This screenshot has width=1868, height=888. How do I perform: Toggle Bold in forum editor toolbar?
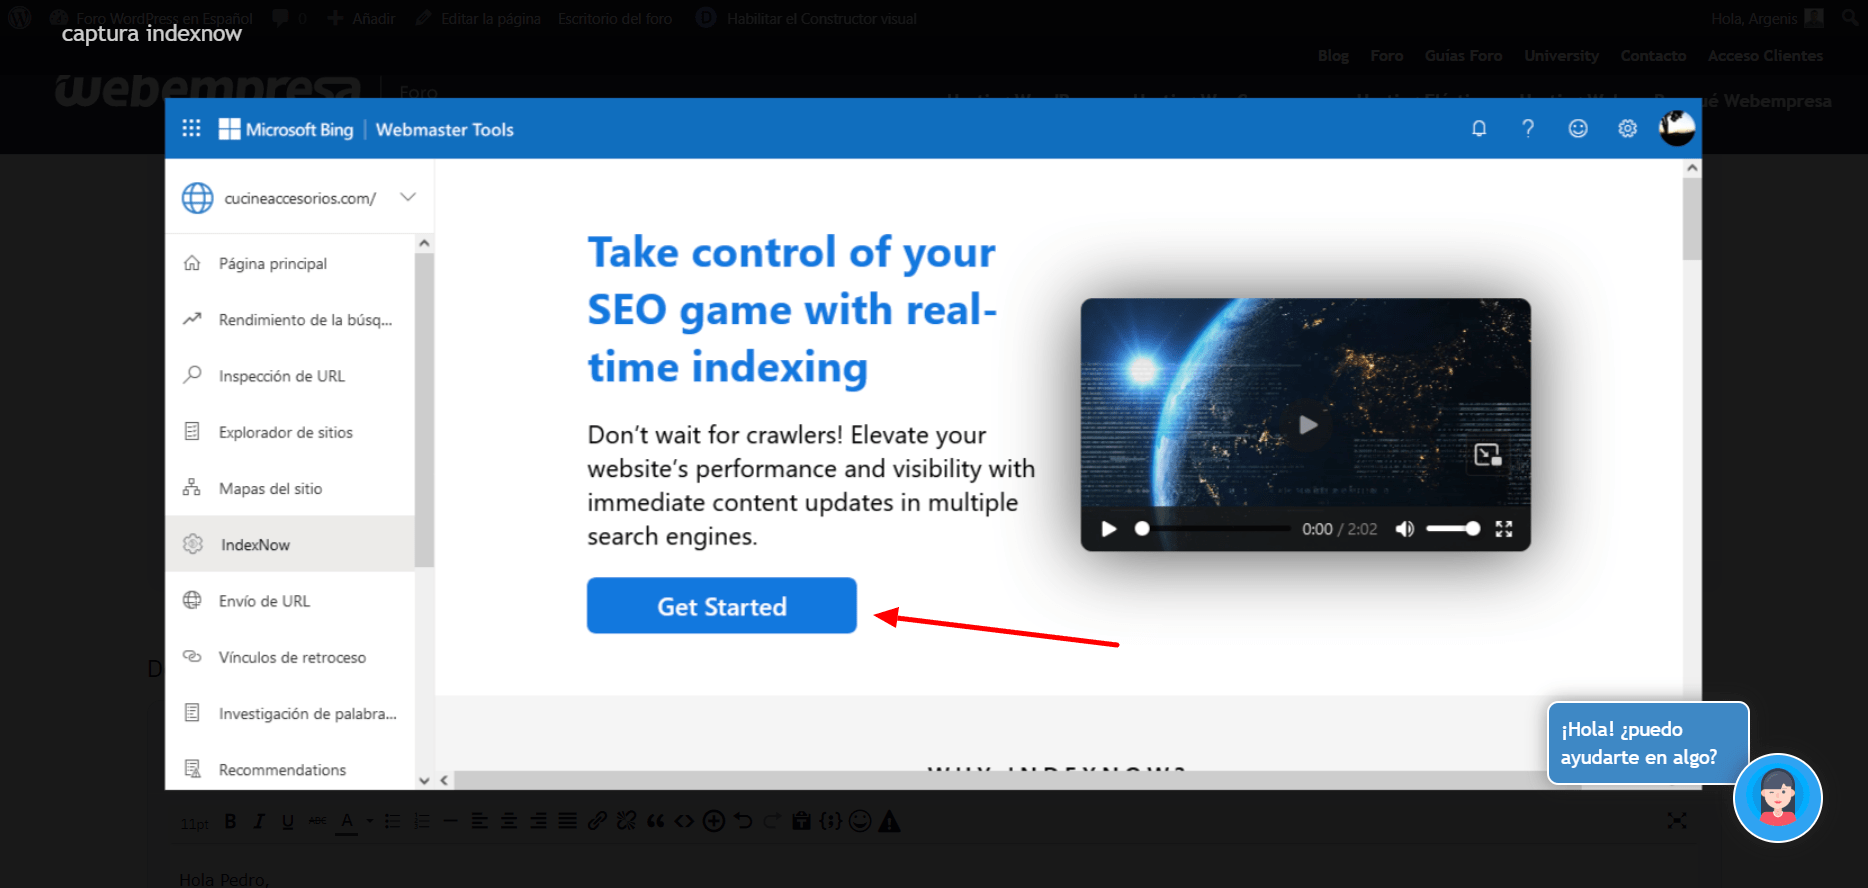coord(230,821)
